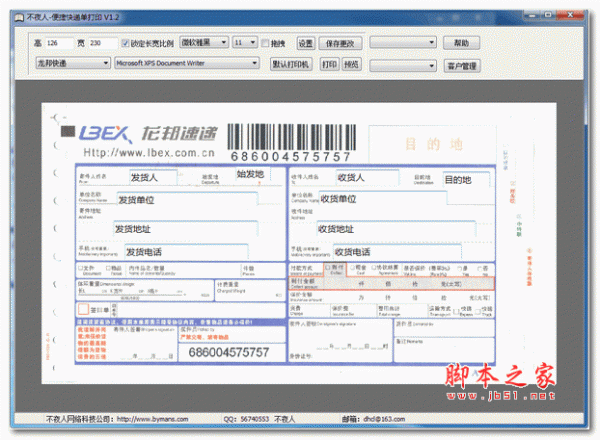The width and height of the screenshot is (600, 440).
Task: Select the 收货人 field on the waybill
Action: (367, 178)
